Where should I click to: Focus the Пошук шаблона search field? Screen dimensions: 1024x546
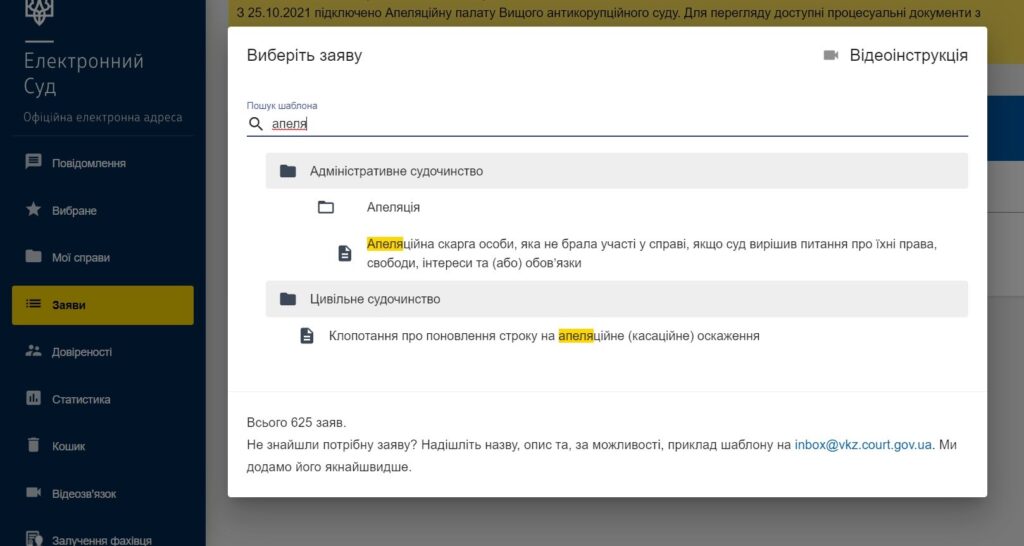coord(607,124)
